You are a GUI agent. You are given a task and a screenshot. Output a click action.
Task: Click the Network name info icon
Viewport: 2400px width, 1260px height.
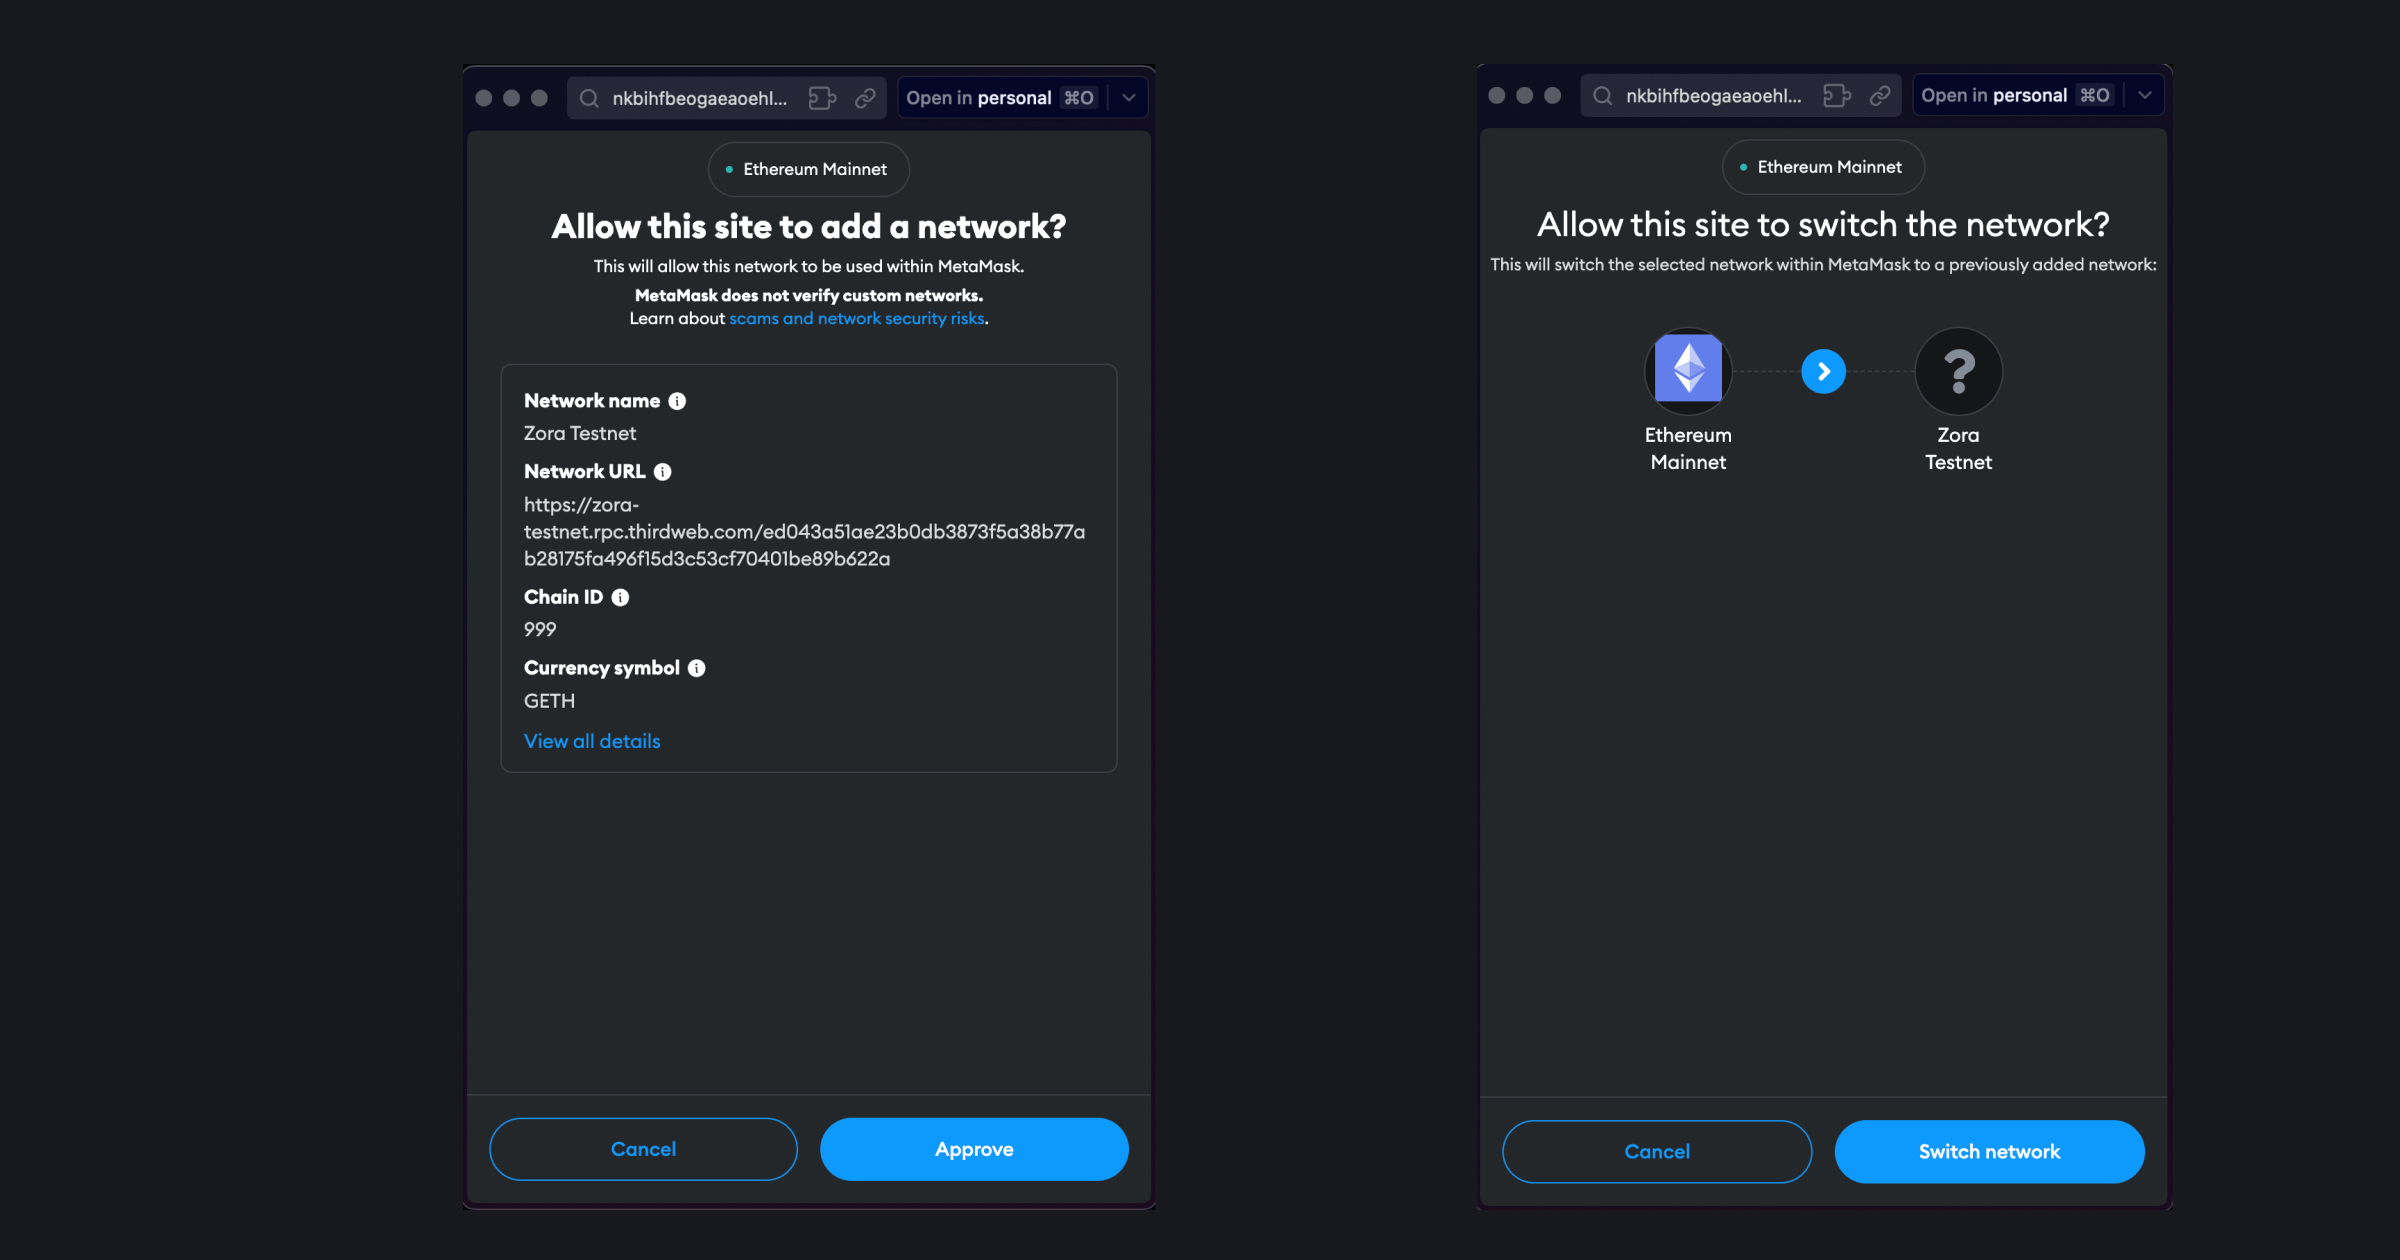[678, 400]
